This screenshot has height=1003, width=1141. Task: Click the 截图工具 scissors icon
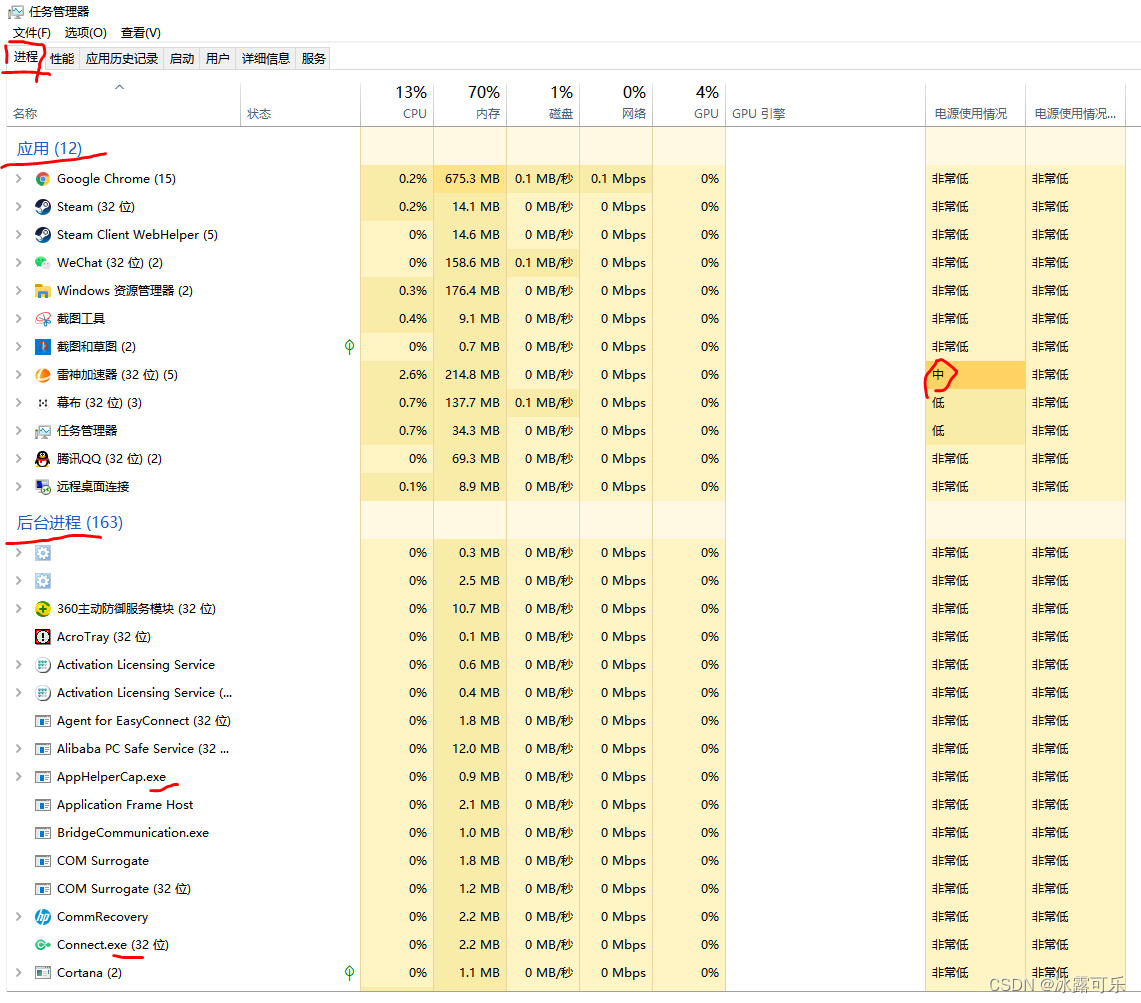click(x=43, y=319)
